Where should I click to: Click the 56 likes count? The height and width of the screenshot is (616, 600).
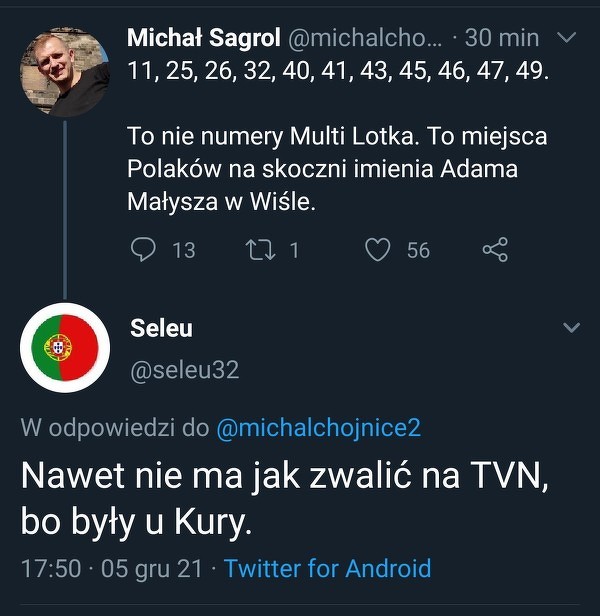coord(418,250)
